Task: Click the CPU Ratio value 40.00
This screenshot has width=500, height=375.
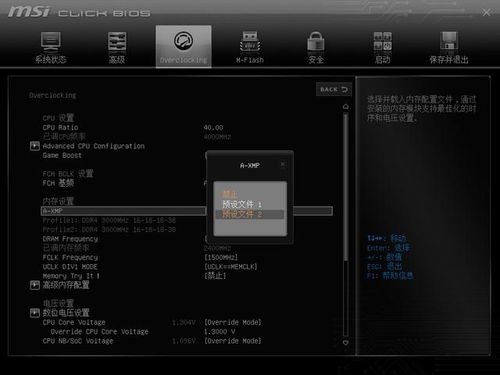Action: coord(213,128)
